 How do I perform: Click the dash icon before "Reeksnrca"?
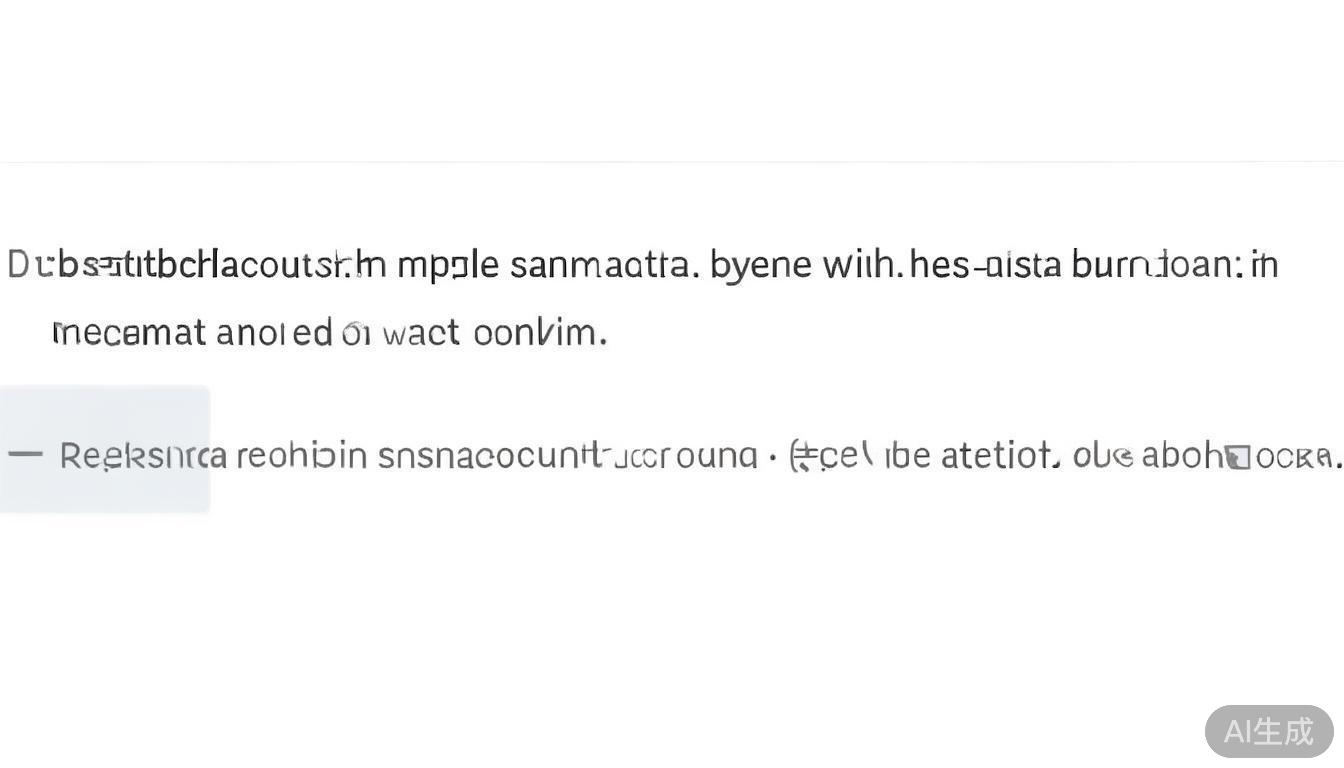[25, 455]
